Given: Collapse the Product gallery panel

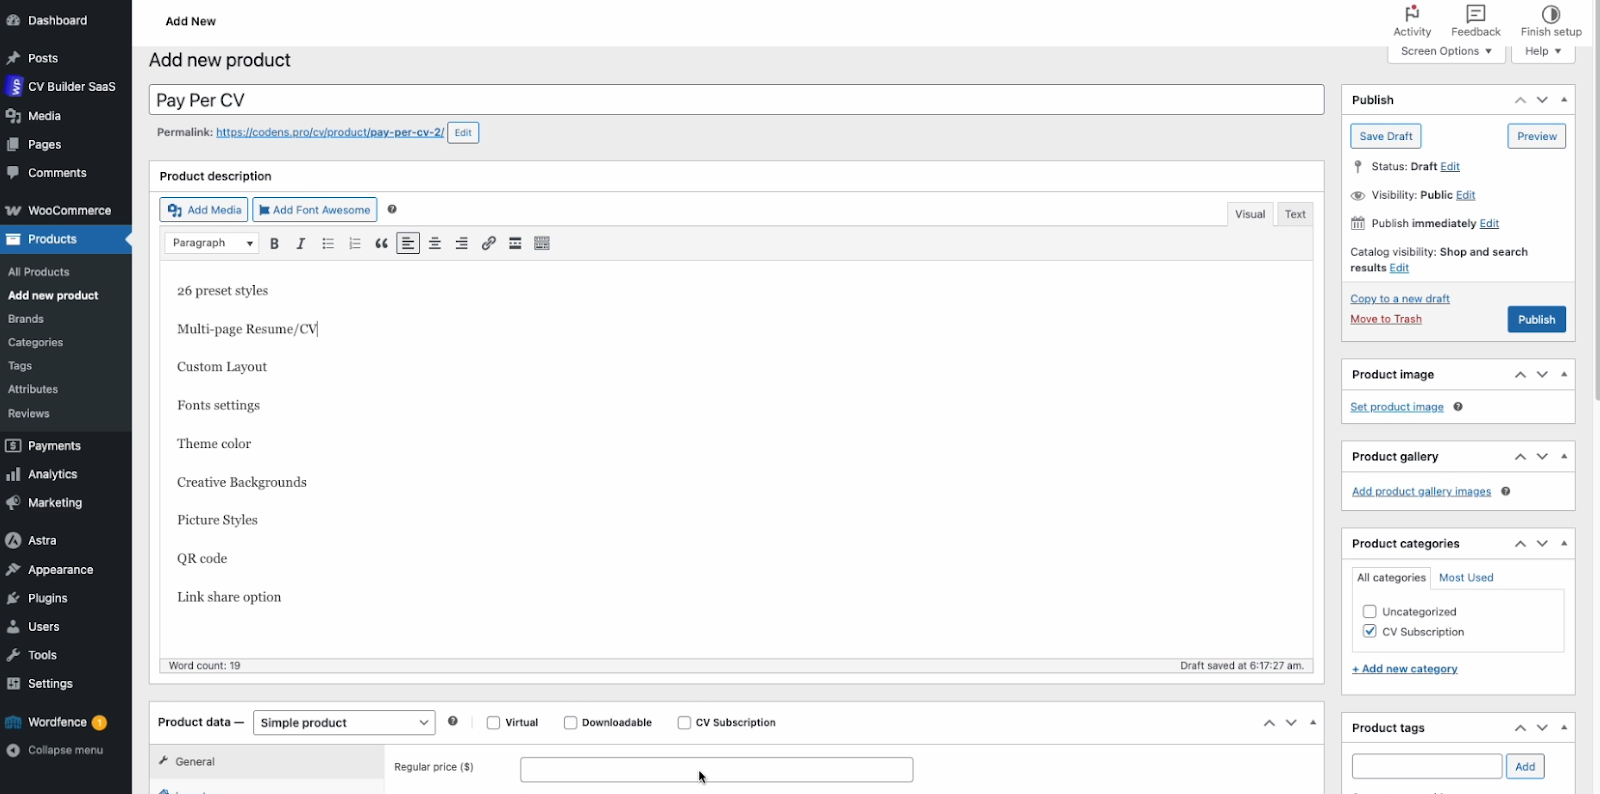Looking at the screenshot, I should [x=1564, y=456].
